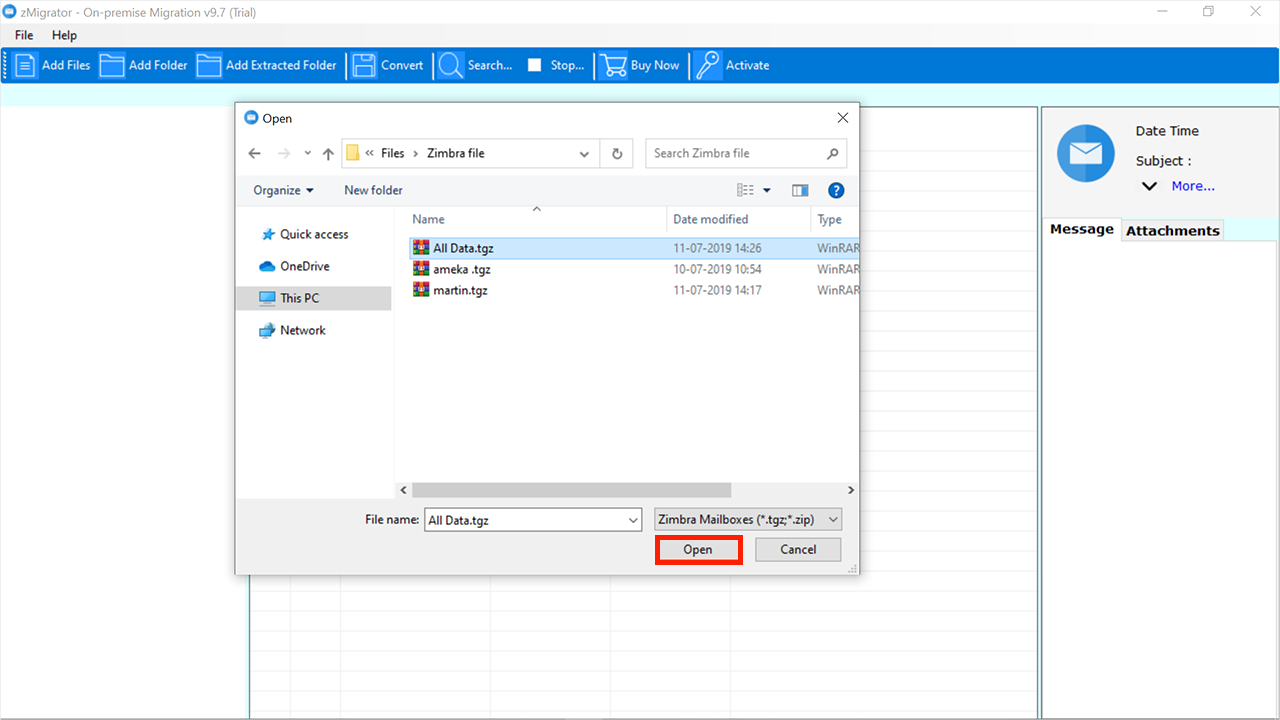
Task: Click the More... link
Action: pos(1193,186)
